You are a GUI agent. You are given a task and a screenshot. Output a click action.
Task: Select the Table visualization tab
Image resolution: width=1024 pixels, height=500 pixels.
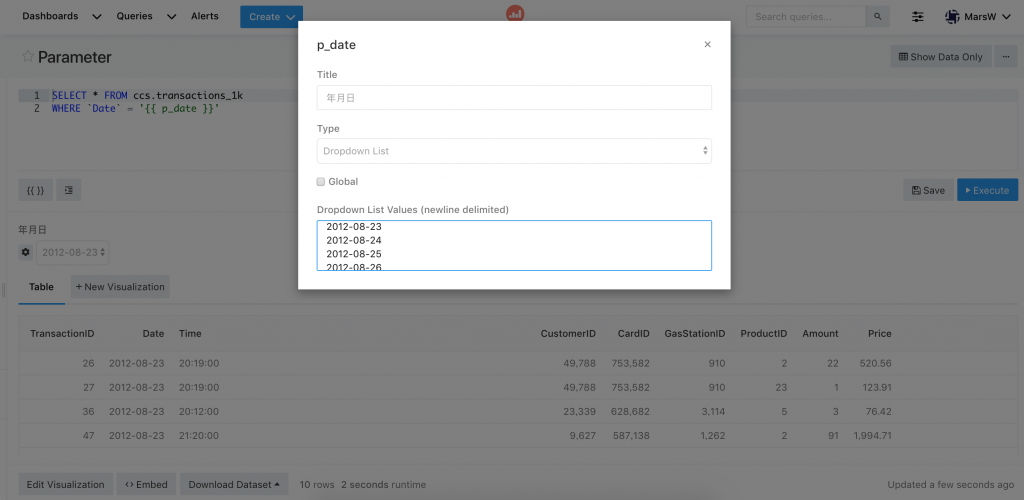pos(41,287)
